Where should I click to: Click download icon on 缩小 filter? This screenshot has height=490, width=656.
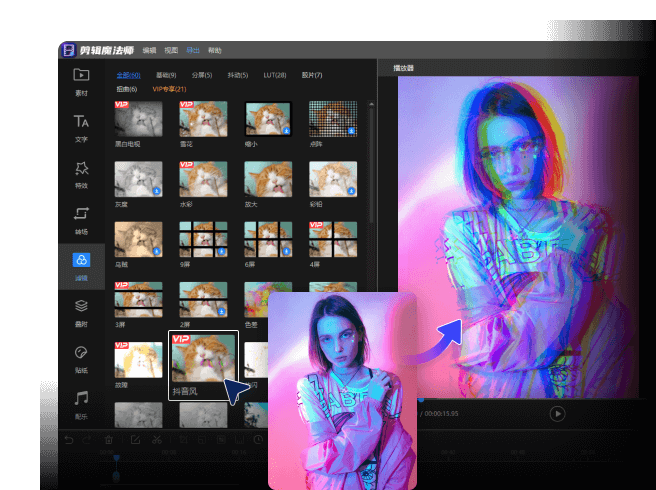pyautogui.click(x=287, y=130)
